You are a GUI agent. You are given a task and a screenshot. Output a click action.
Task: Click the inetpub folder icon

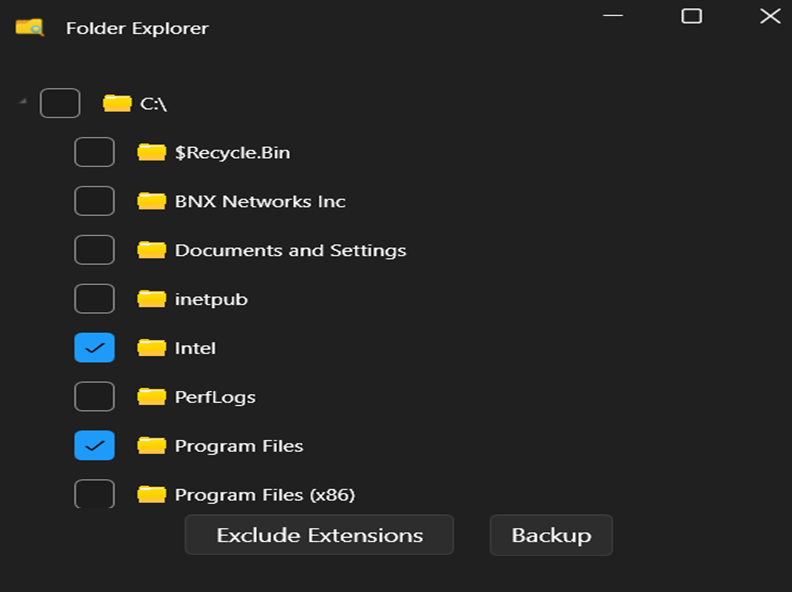click(x=151, y=299)
